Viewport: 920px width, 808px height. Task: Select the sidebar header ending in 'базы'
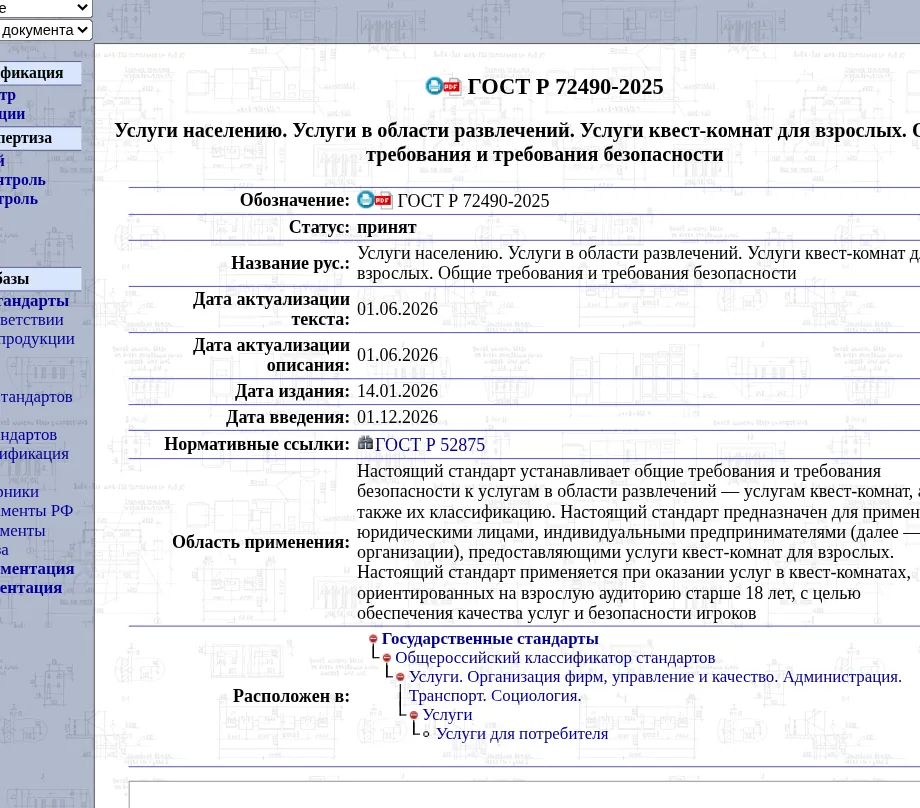(40, 279)
